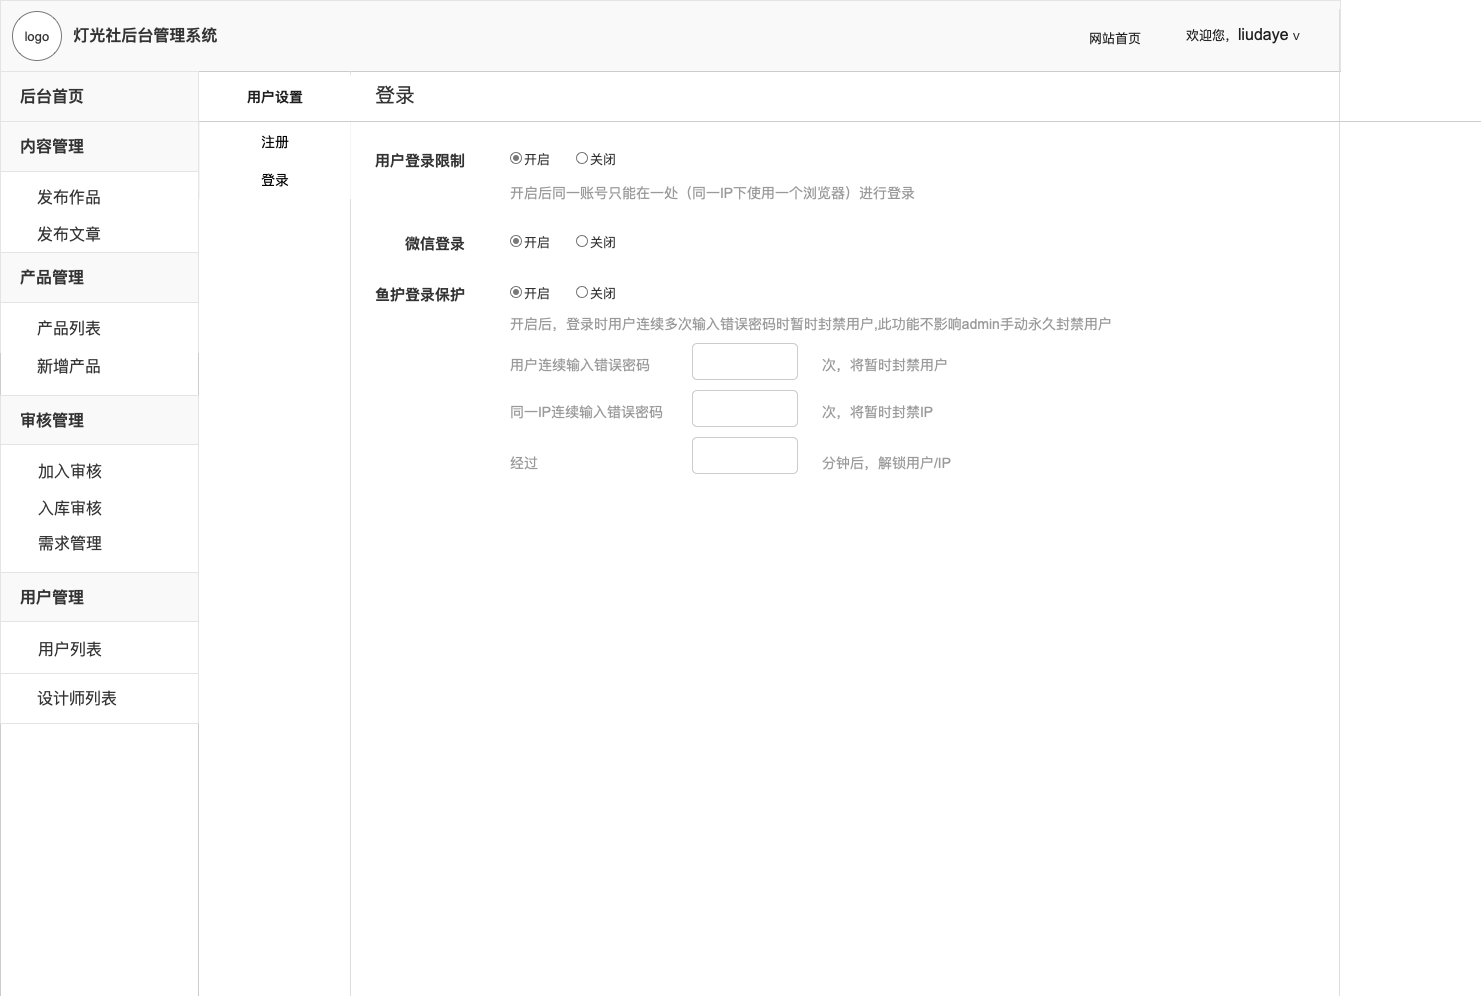Enable 用户登录限制 with 开启 radio
Screen dimensions: 1481x996
point(516,158)
